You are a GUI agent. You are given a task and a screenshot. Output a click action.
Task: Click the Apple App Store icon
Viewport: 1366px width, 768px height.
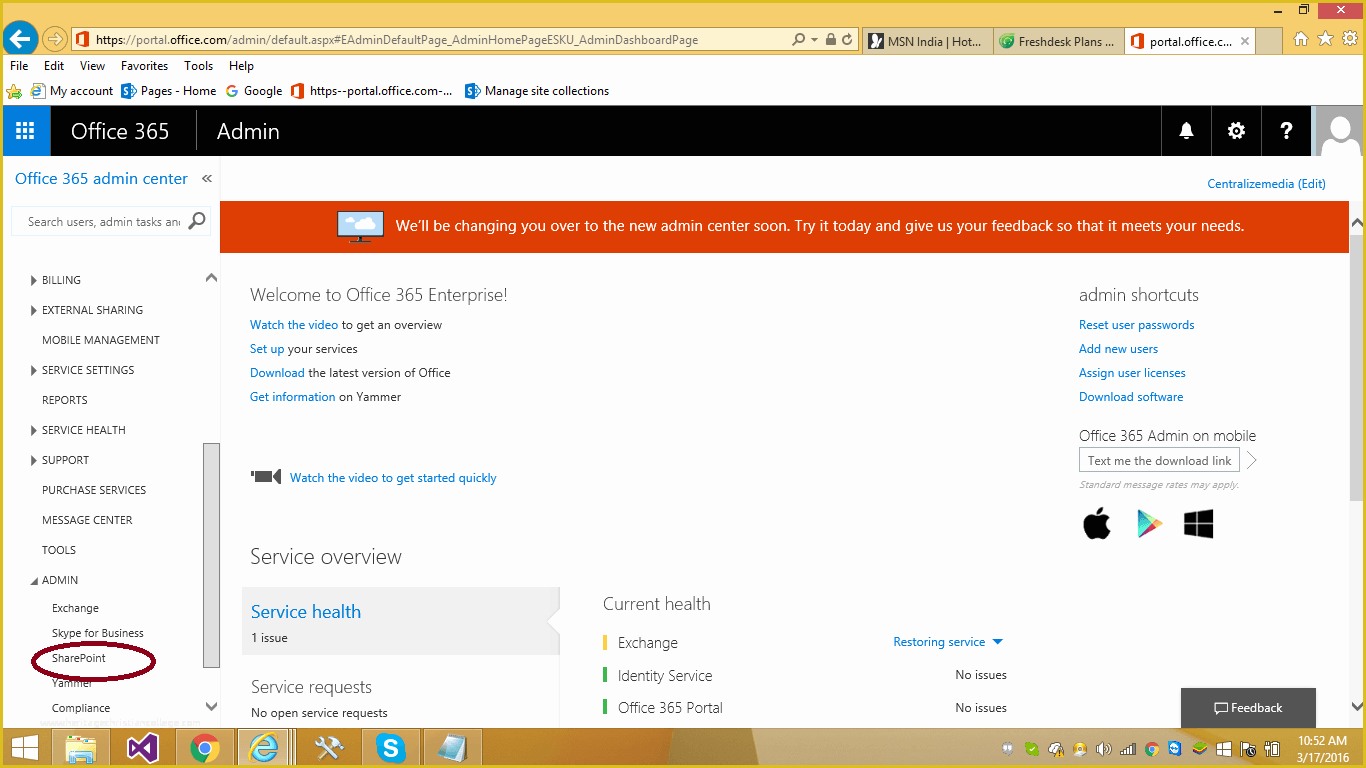1097,524
